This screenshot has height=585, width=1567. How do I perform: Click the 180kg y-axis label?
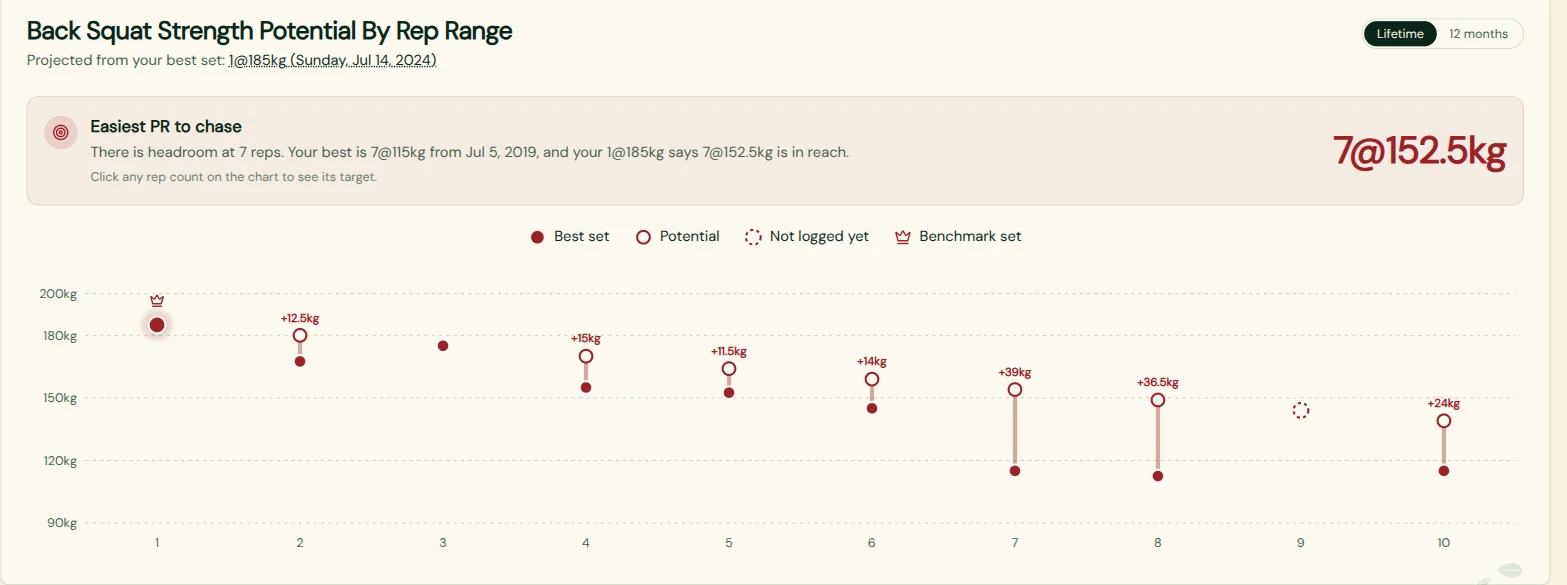click(58, 336)
